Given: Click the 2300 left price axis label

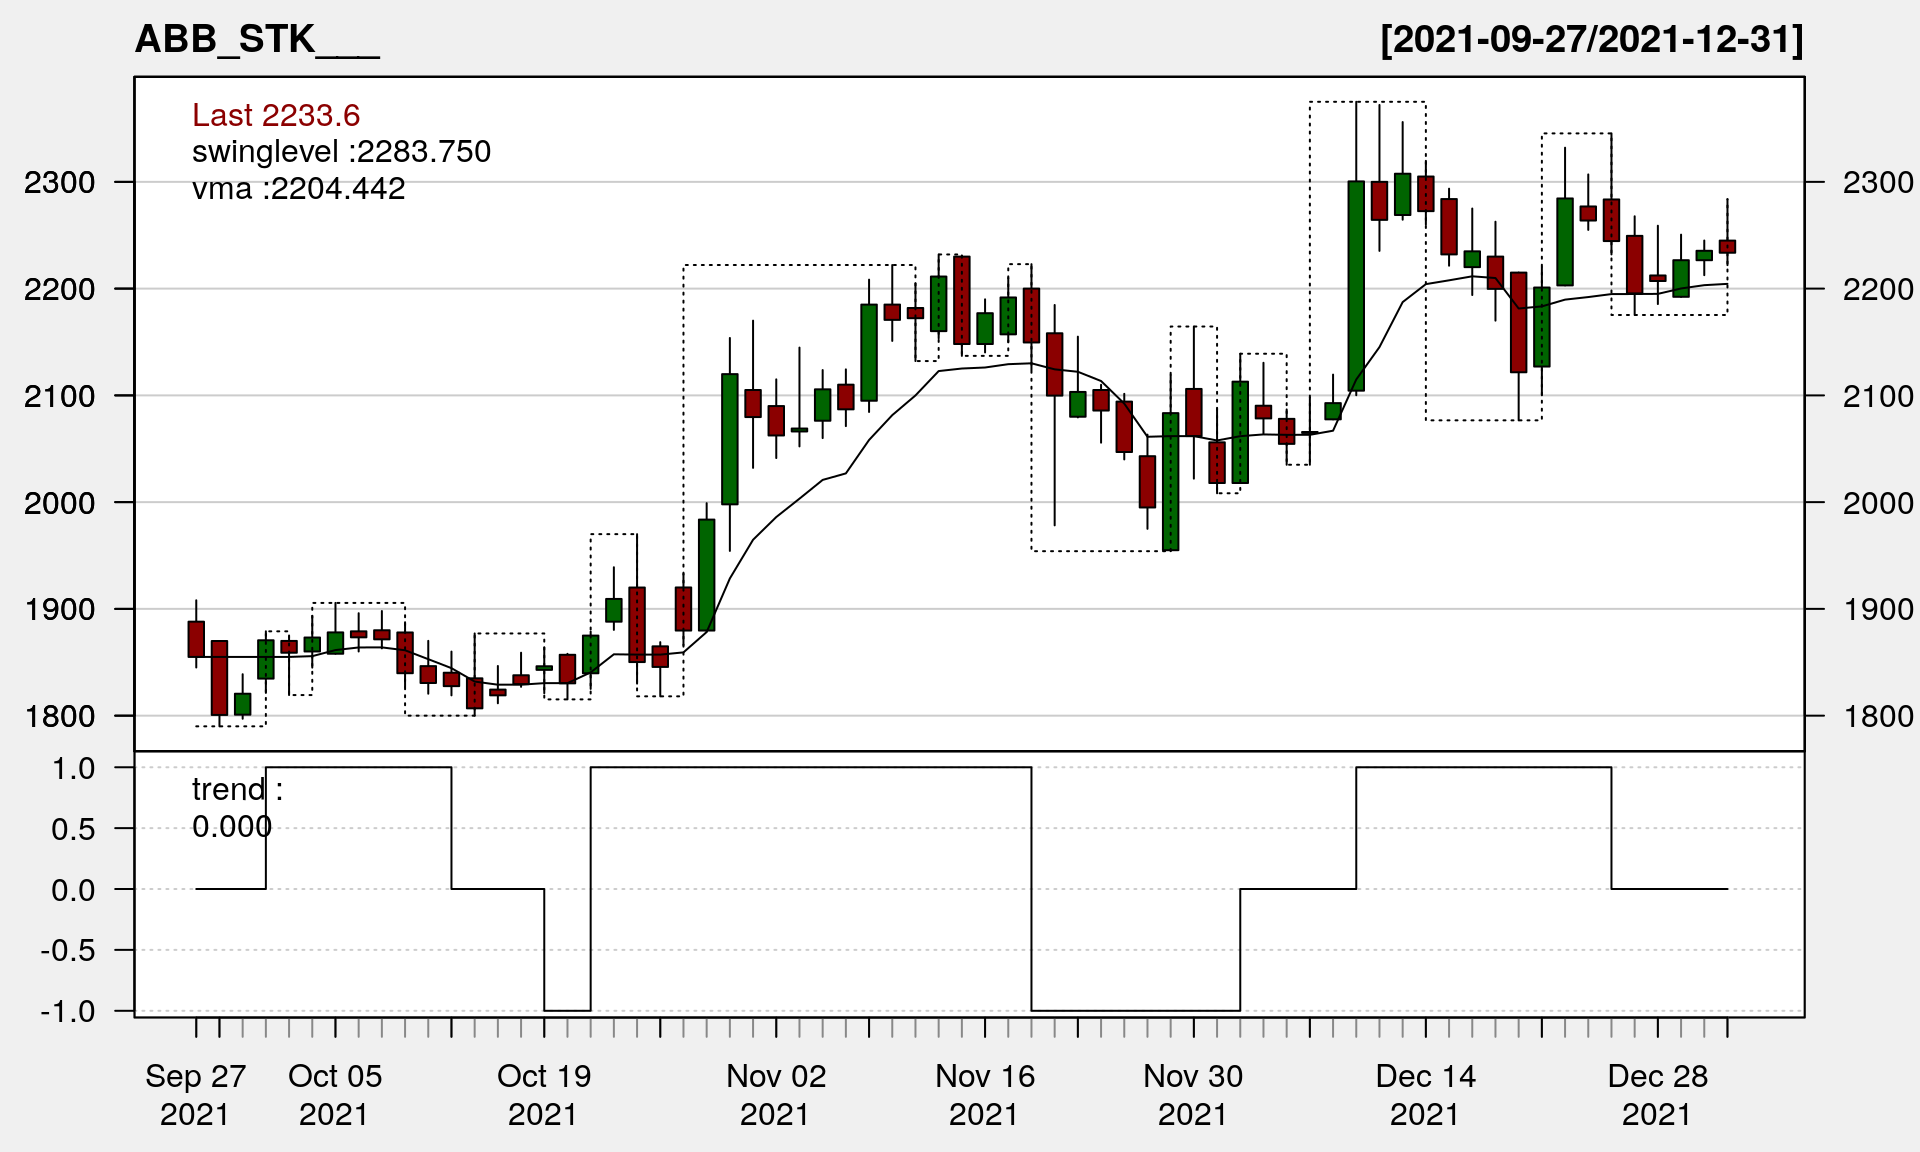Looking at the screenshot, I should 60,183.
